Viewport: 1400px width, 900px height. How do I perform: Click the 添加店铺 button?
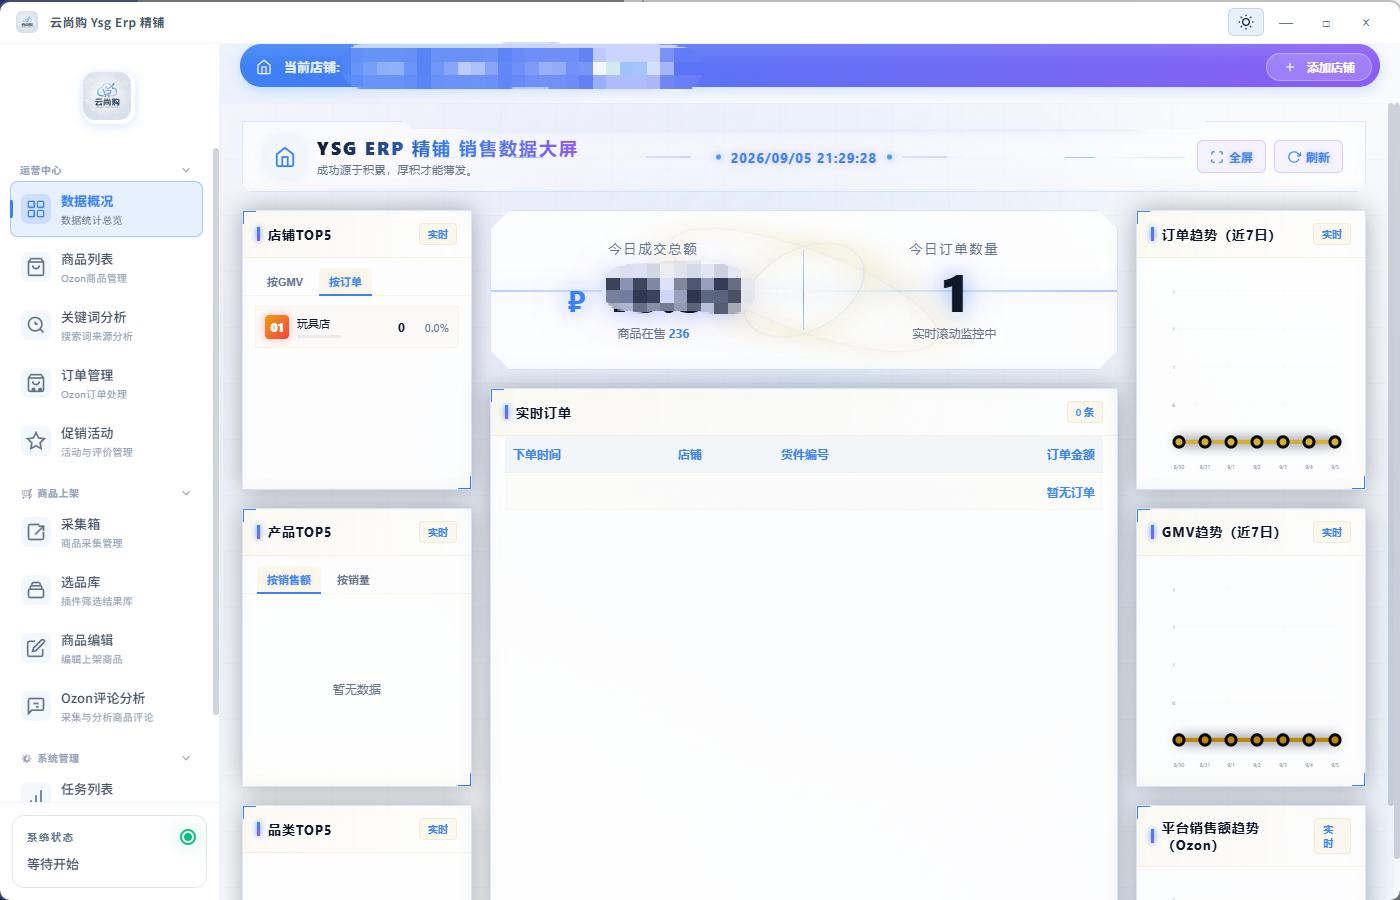click(x=1319, y=67)
